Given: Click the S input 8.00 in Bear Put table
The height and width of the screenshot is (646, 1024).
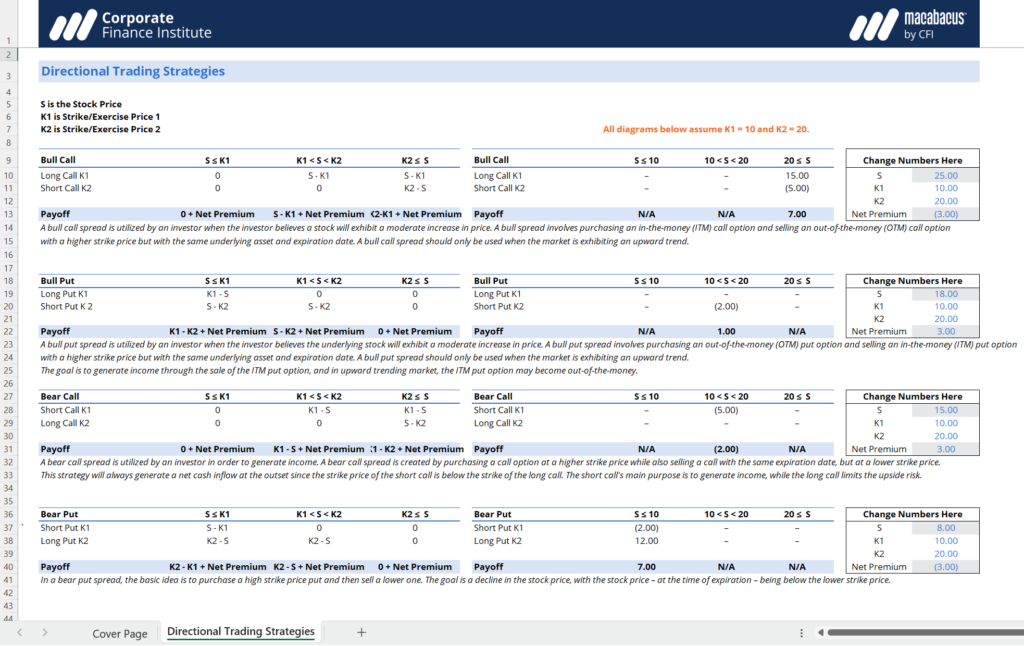Looking at the screenshot, I should pyautogui.click(x=945, y=527).
